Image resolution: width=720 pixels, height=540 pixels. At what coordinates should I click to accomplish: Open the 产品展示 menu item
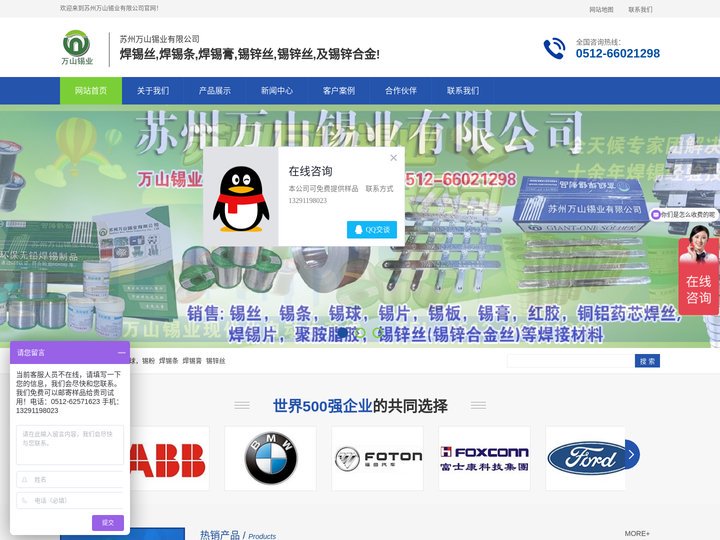pyautogui.click(x=215, y=91)
